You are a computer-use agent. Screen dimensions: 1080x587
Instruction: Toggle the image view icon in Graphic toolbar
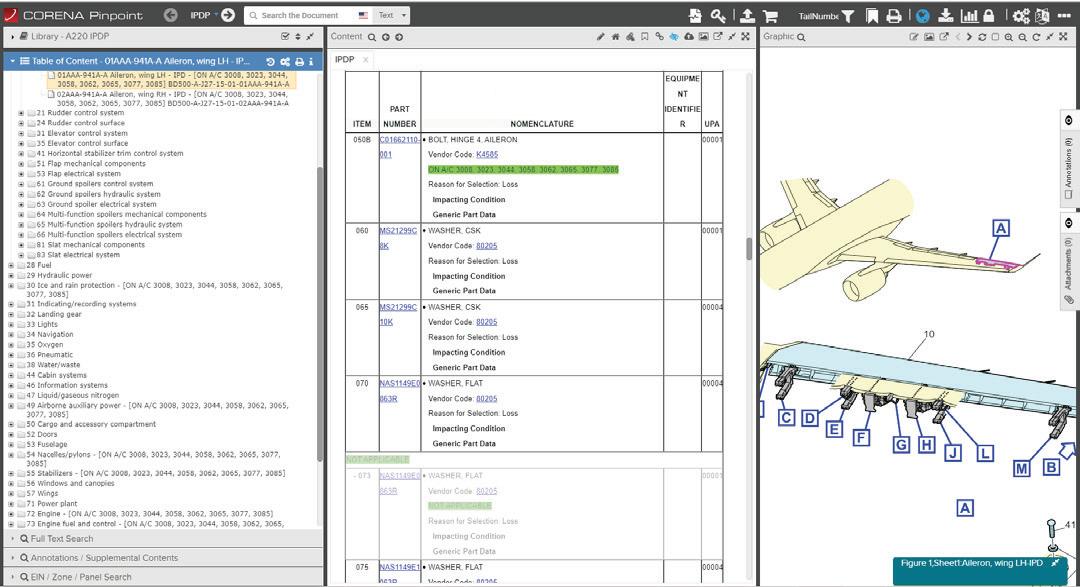point(928,37)
